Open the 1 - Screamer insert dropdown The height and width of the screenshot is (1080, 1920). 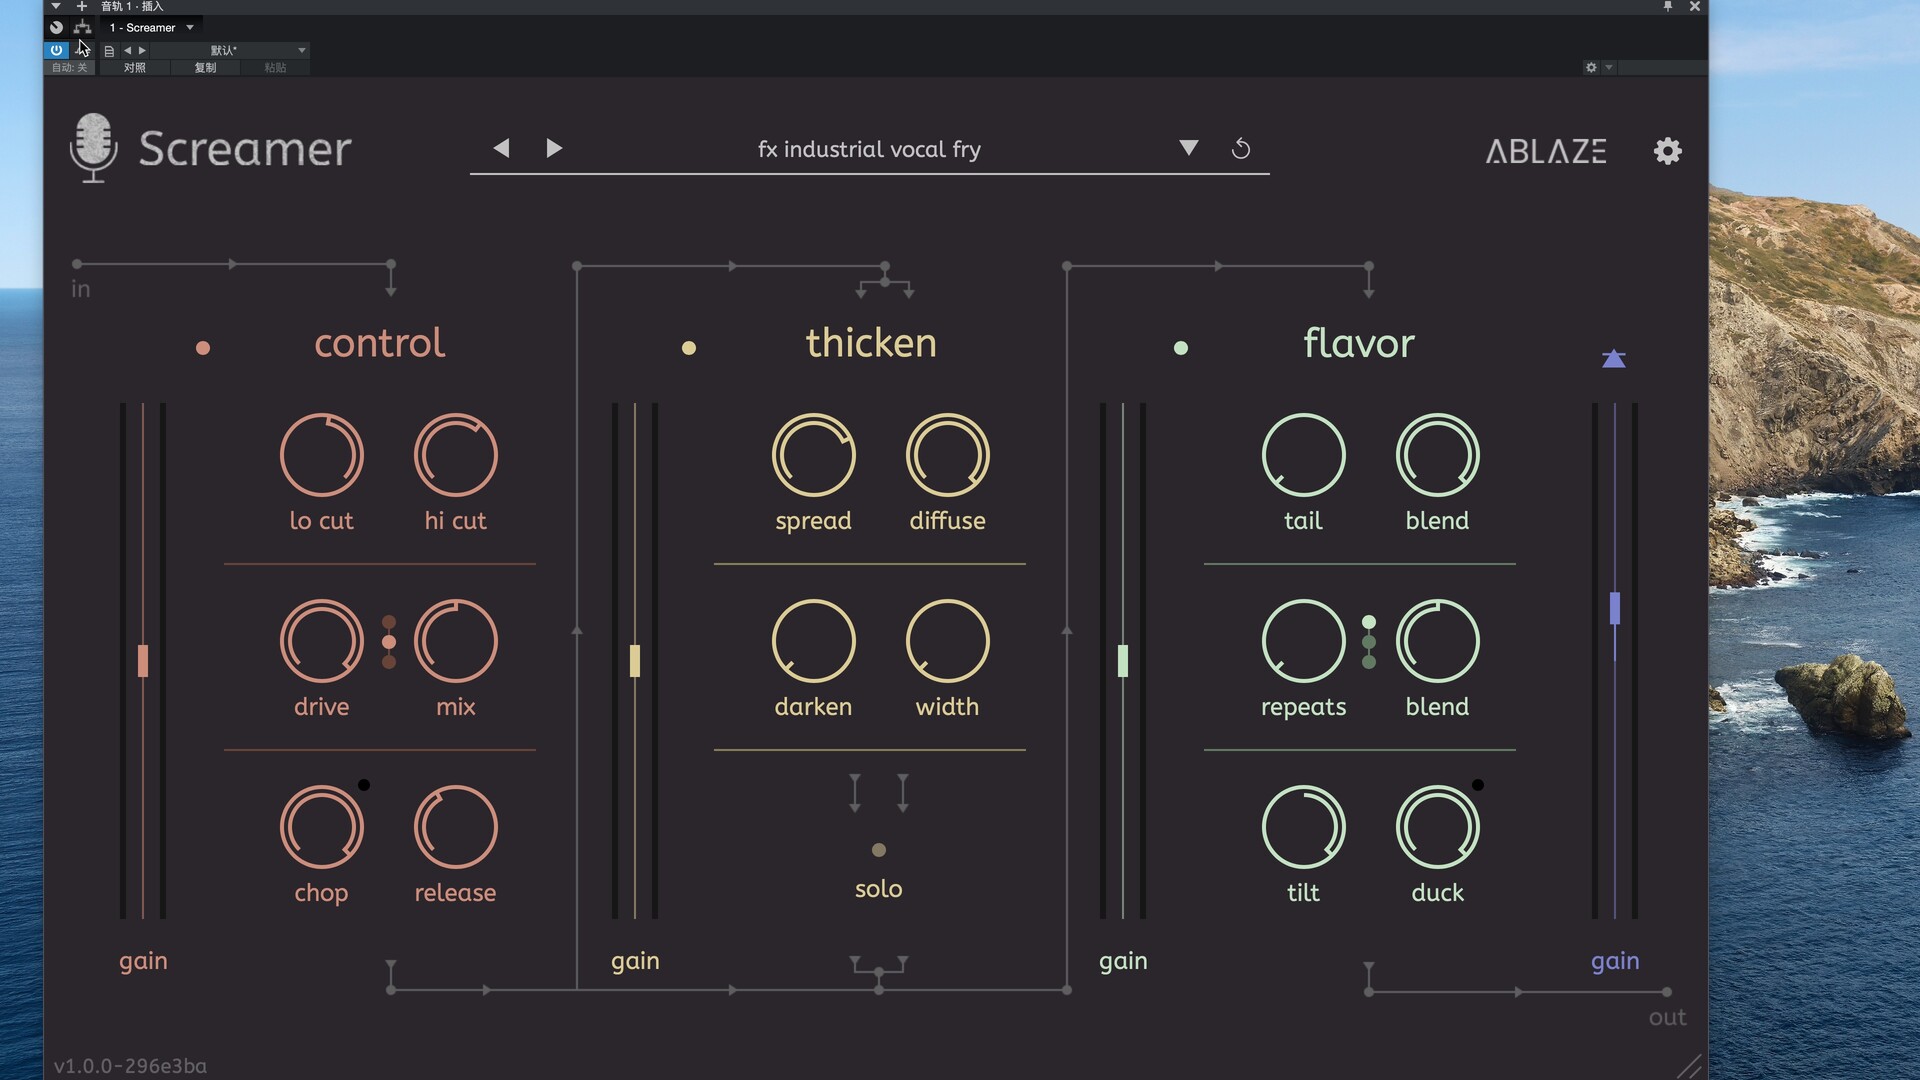click(x=151, y=27)
